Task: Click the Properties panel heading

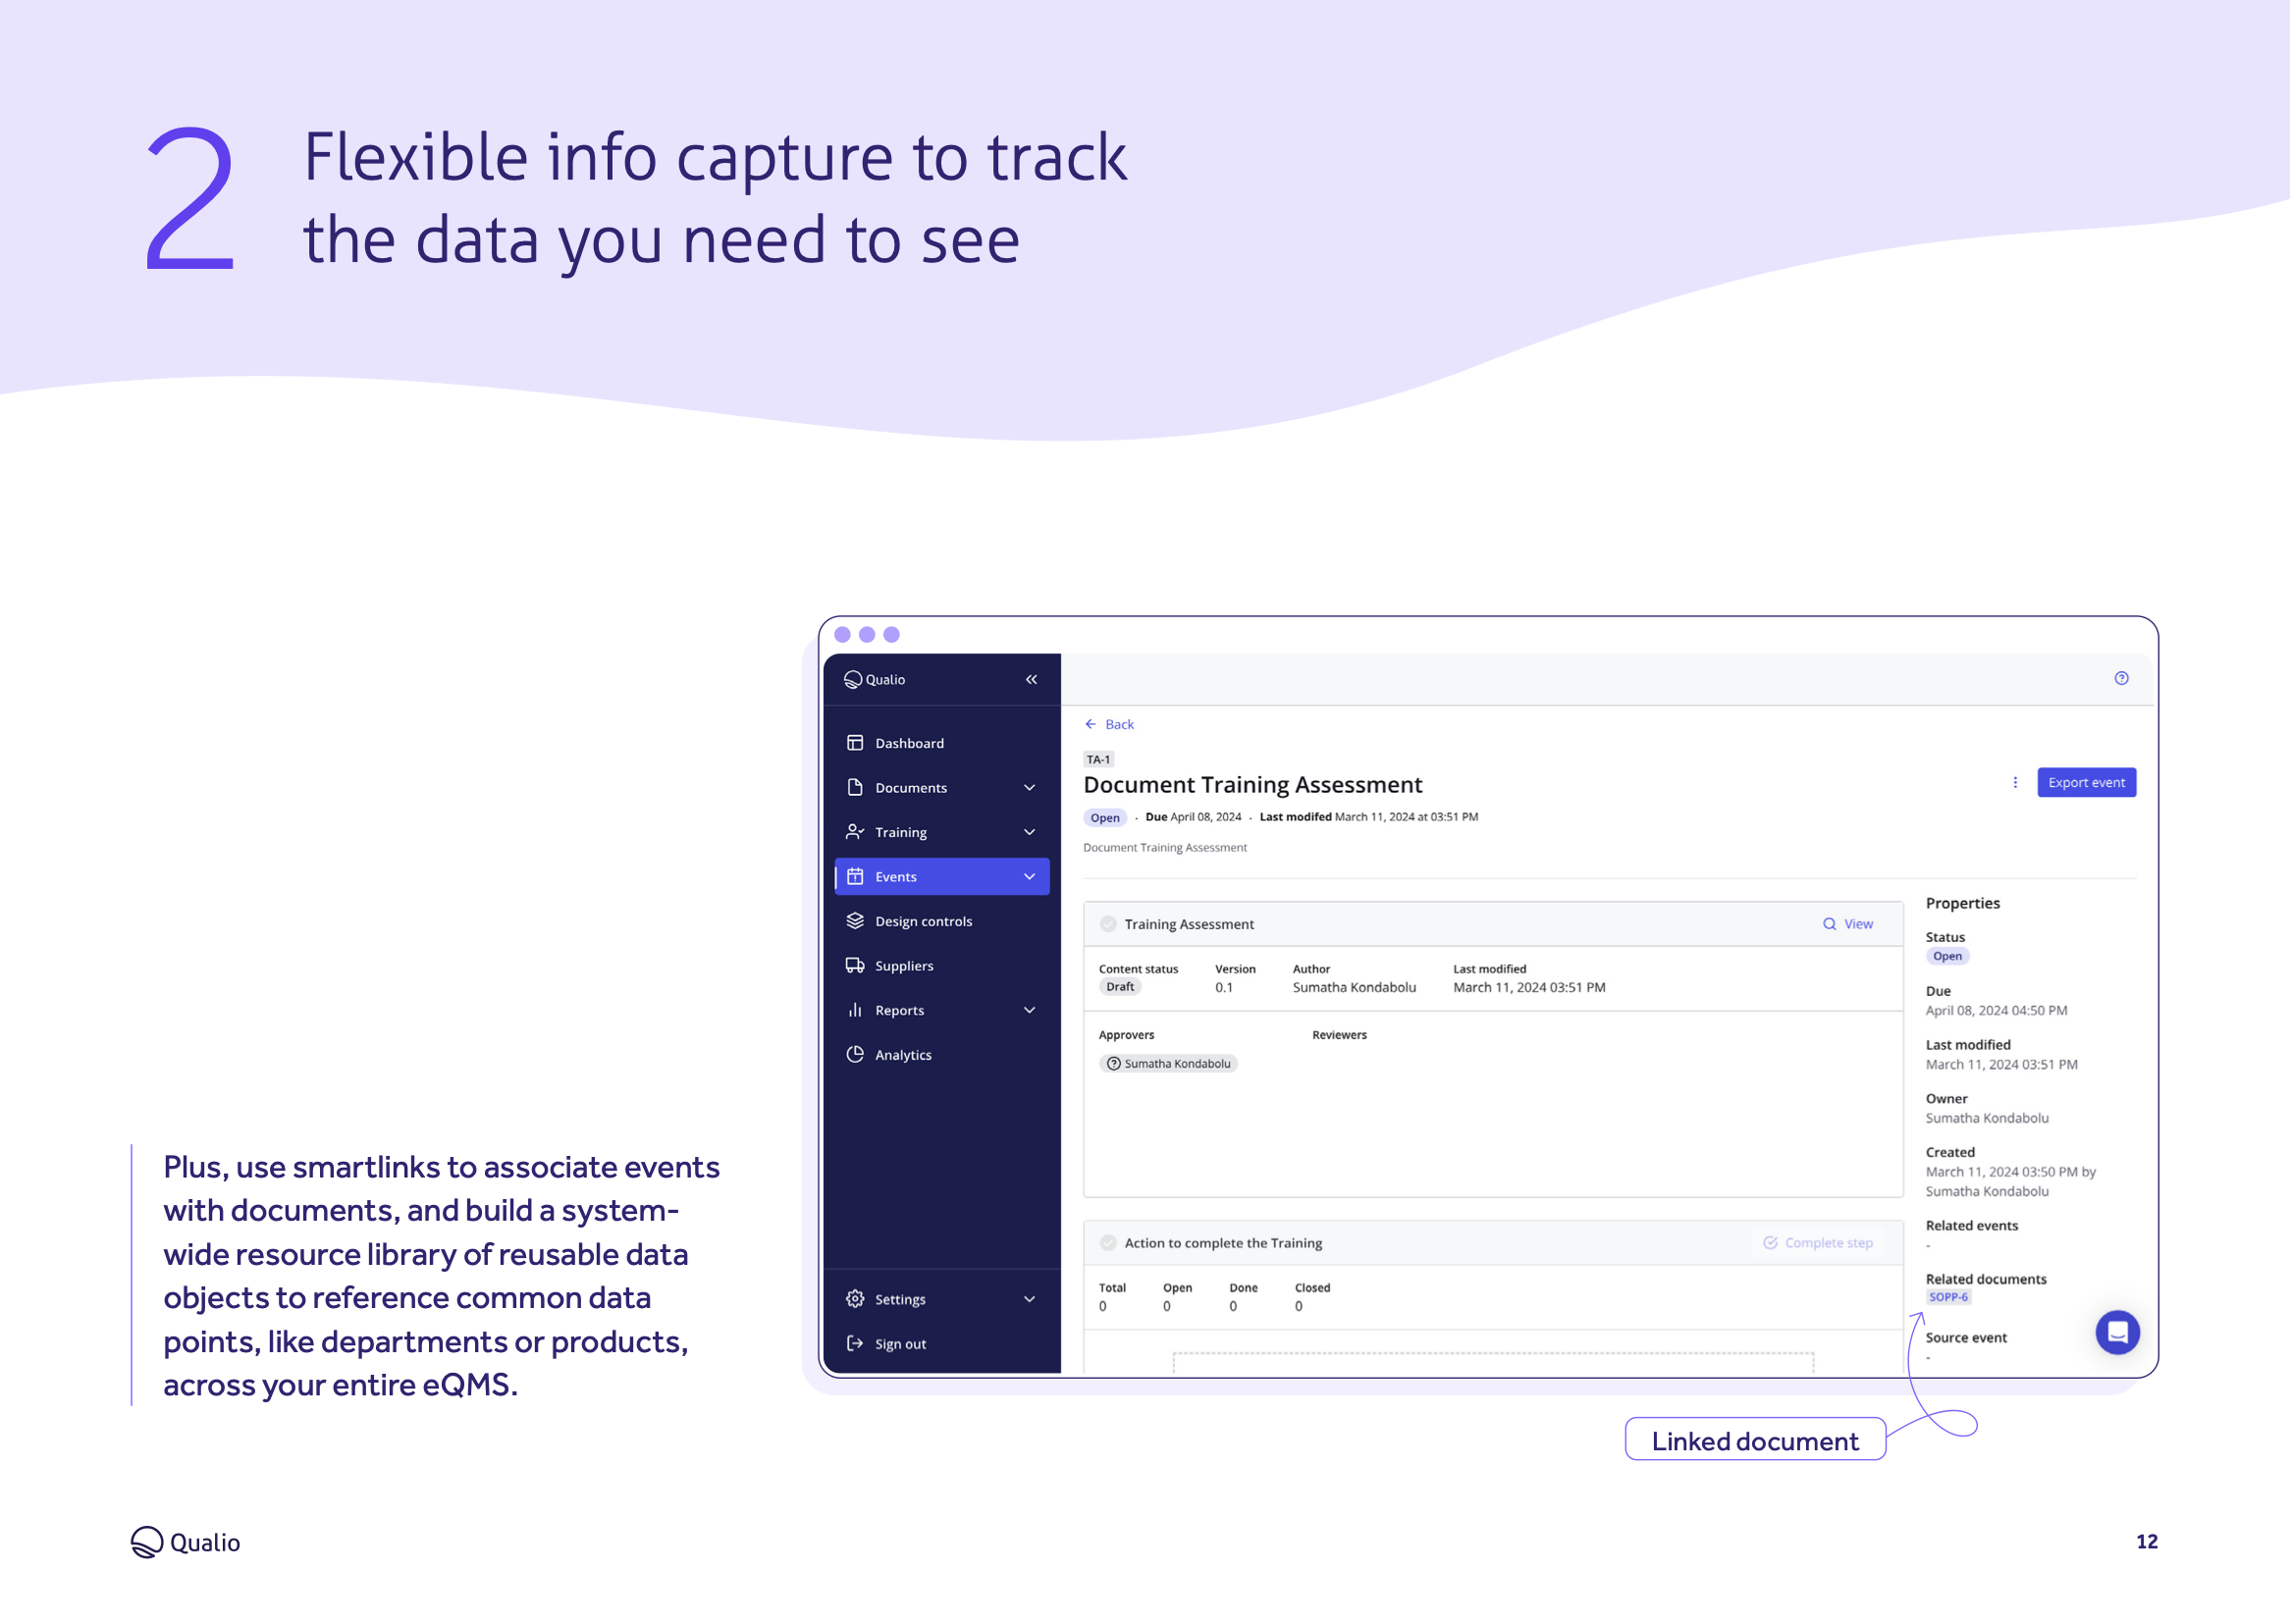Action: click(1962, 903)
